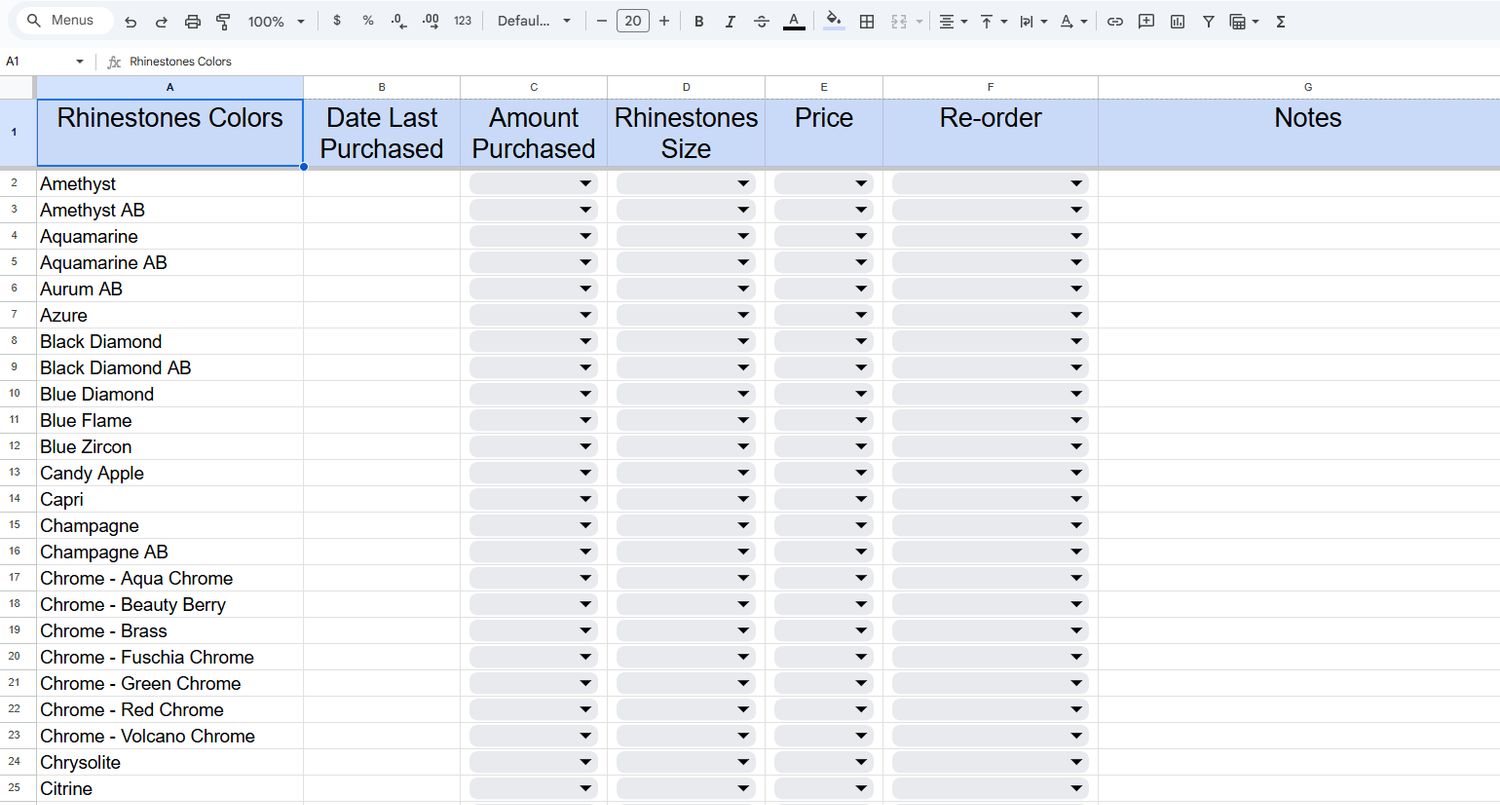Undo the last action
The image size is (1500, 805).
pos(130,20)
